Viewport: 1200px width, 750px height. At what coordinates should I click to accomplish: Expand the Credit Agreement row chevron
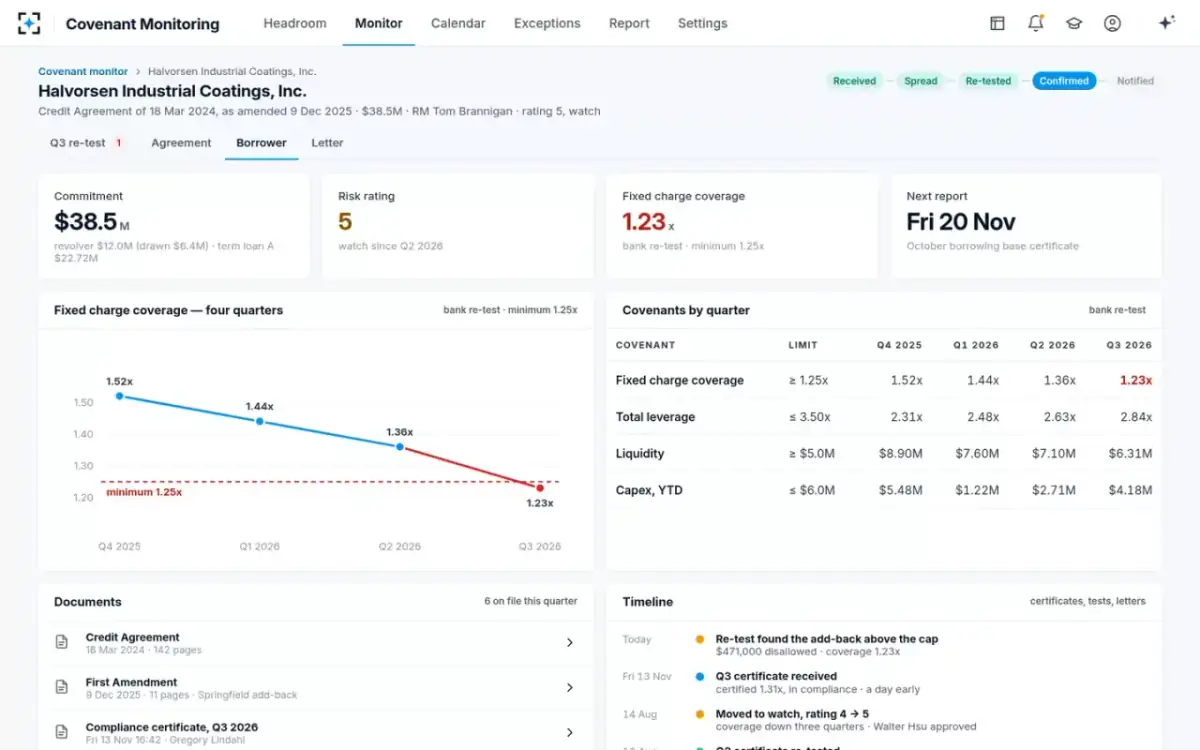click(570, 642)
